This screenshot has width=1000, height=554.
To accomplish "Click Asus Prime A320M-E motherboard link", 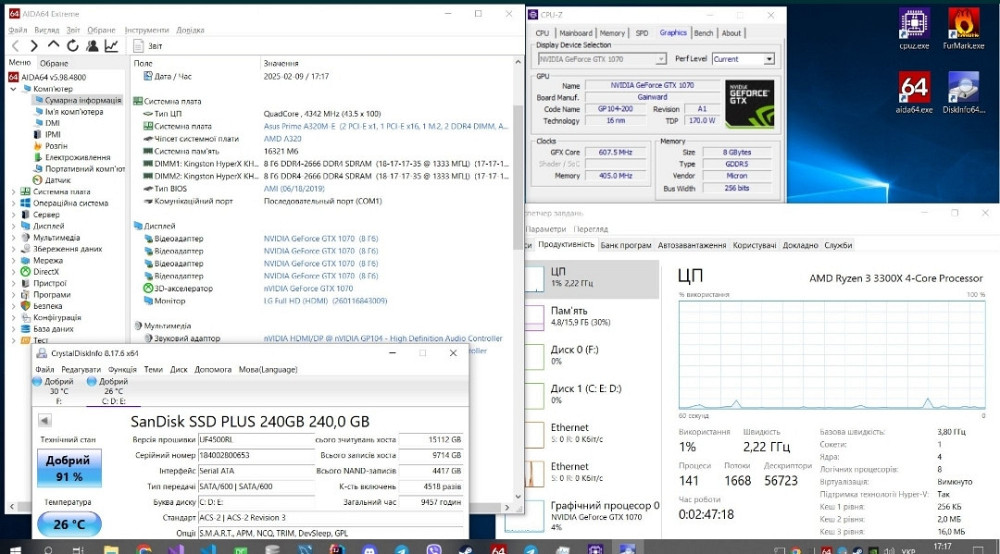I will 386,126.
